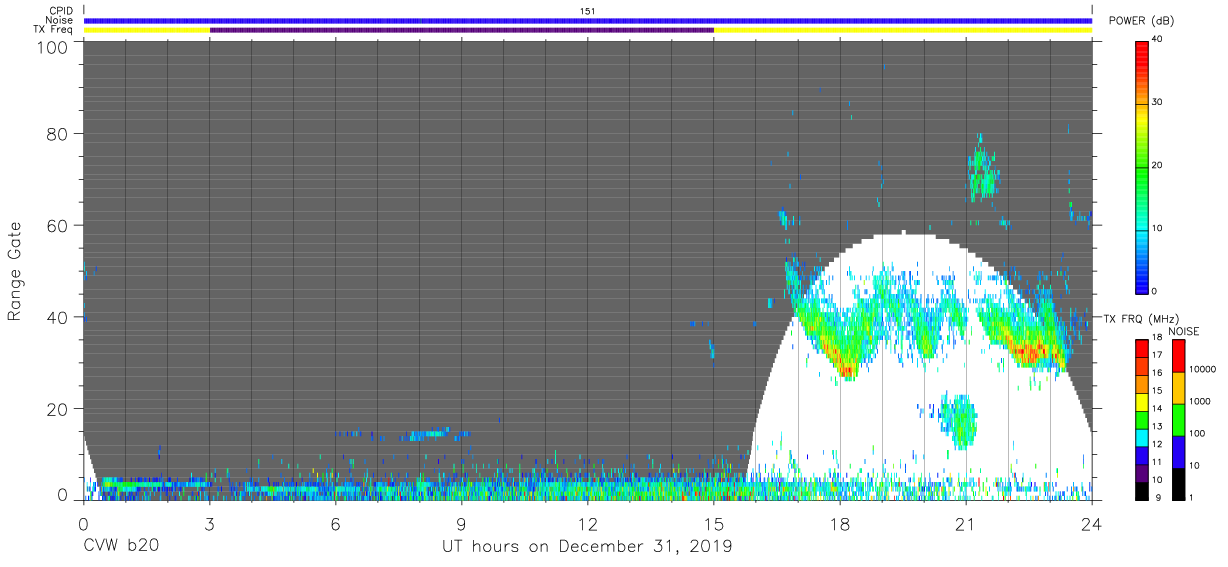Click the 30 label on the power scale
The image size is (1228, 567).
point(1157,103)
